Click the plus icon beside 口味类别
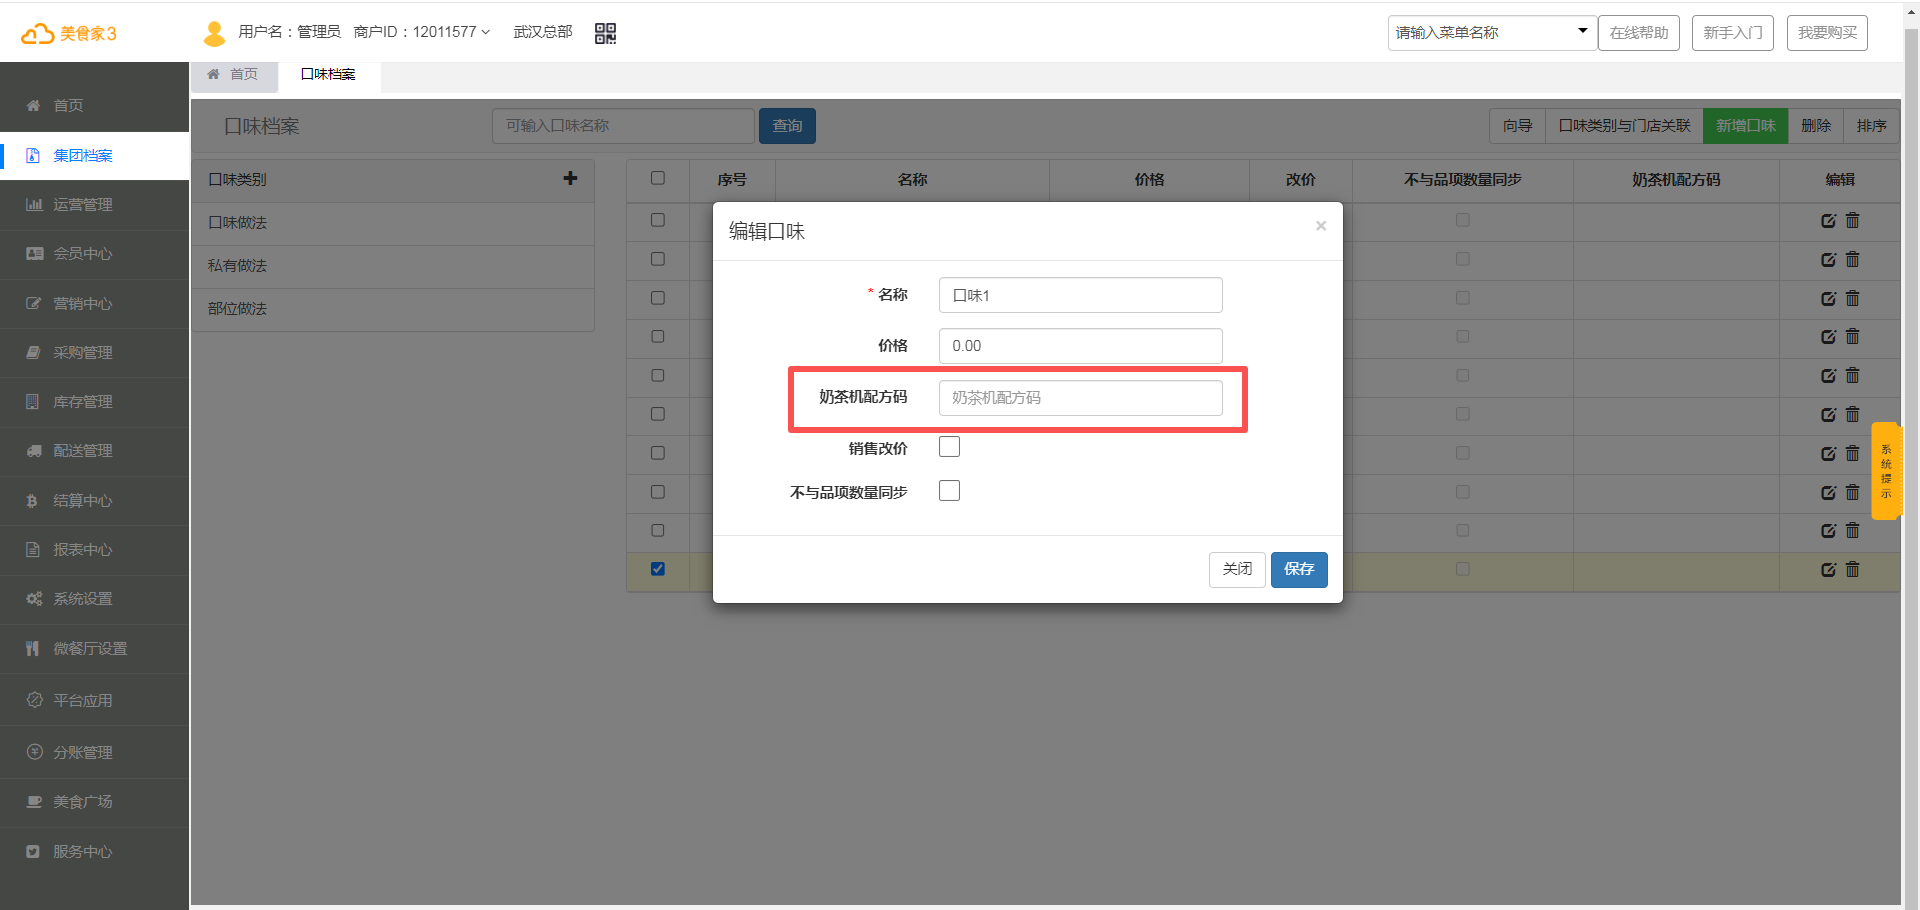Viewport: 1920px width, 910px height. click(570, 178)
